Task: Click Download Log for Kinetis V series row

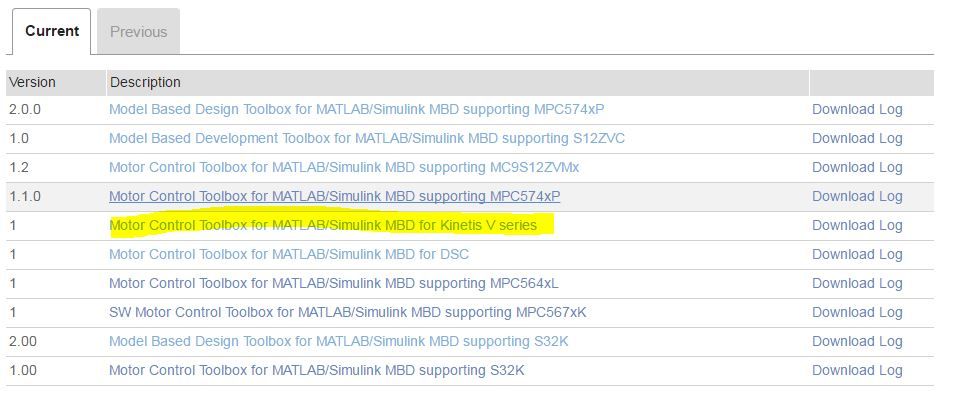Action: pos(857,225)
